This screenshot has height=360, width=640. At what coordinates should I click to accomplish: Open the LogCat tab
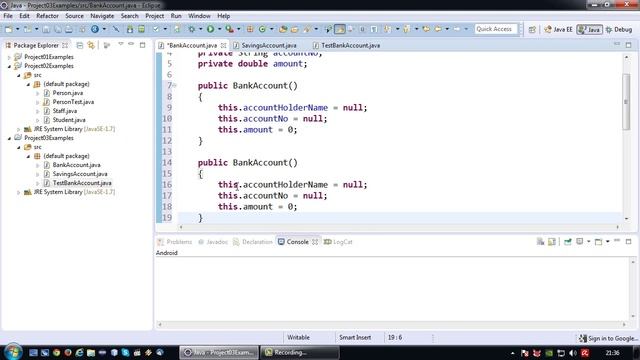click(338, 242)
